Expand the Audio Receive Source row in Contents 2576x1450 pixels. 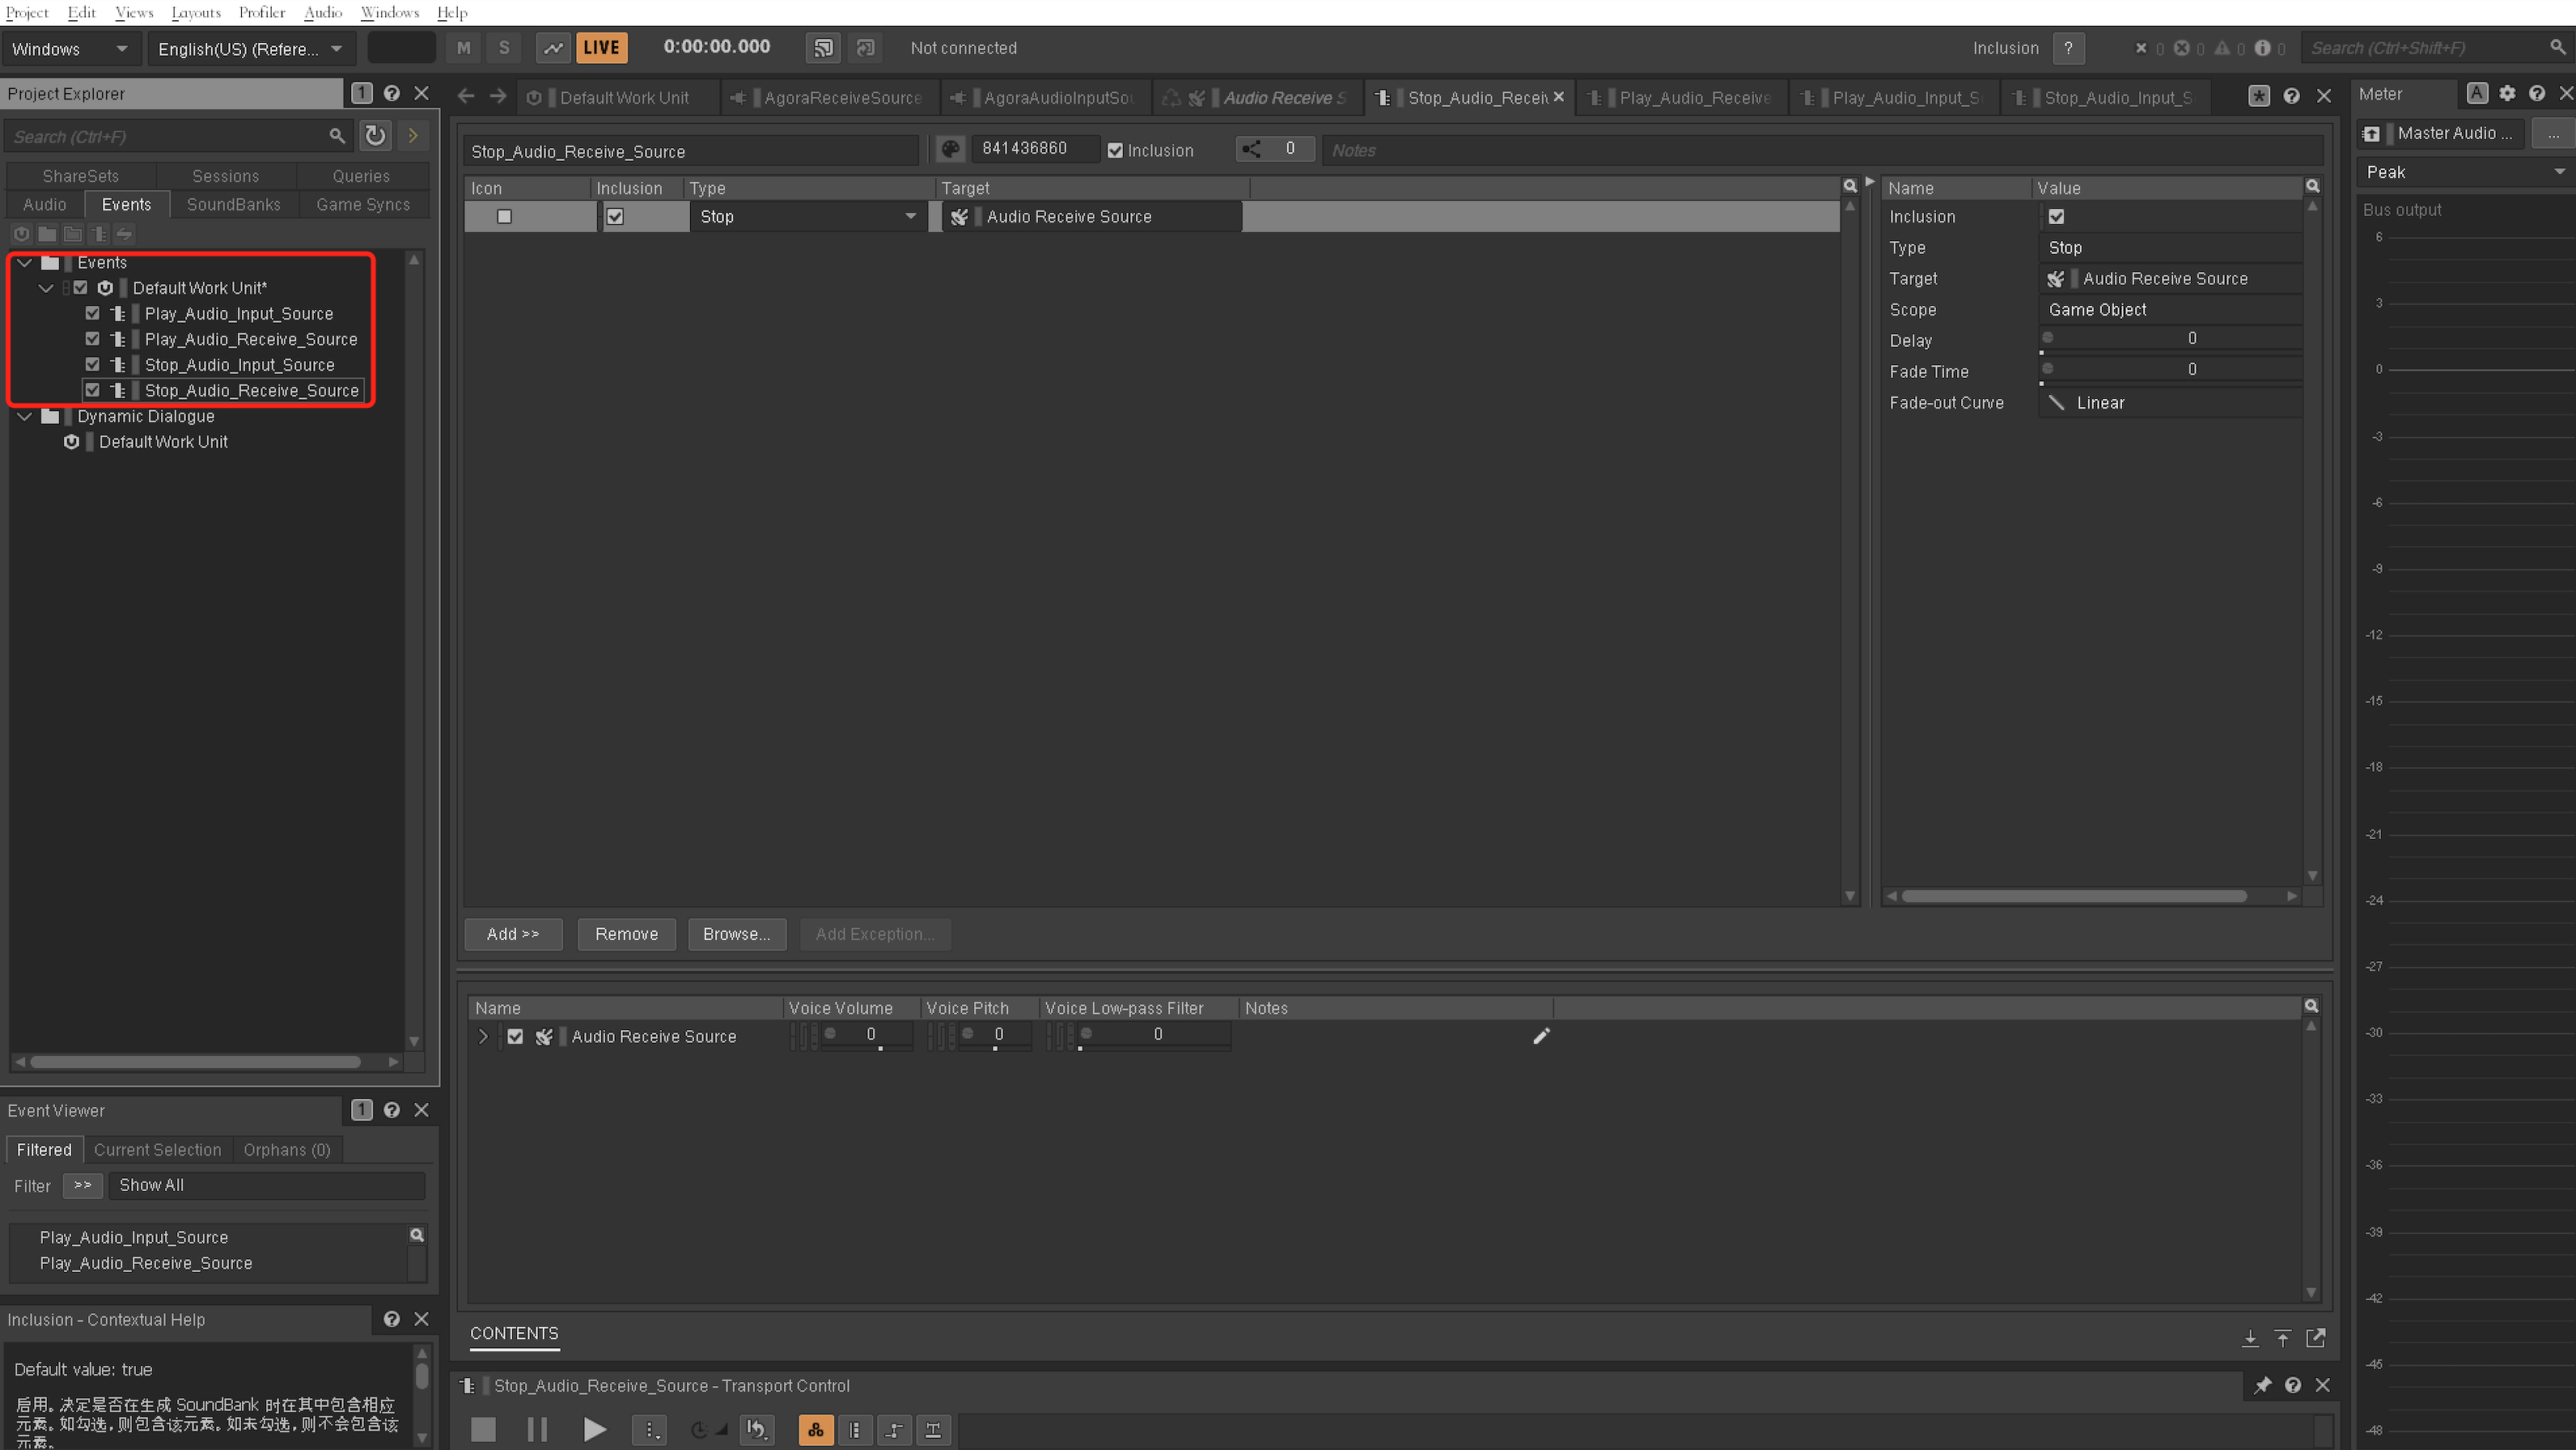point(483,1036)
